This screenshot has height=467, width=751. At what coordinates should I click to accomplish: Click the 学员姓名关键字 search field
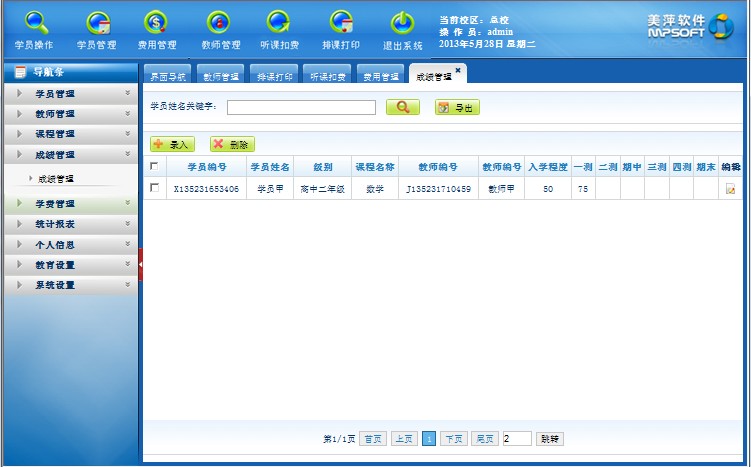click(301, 107)
